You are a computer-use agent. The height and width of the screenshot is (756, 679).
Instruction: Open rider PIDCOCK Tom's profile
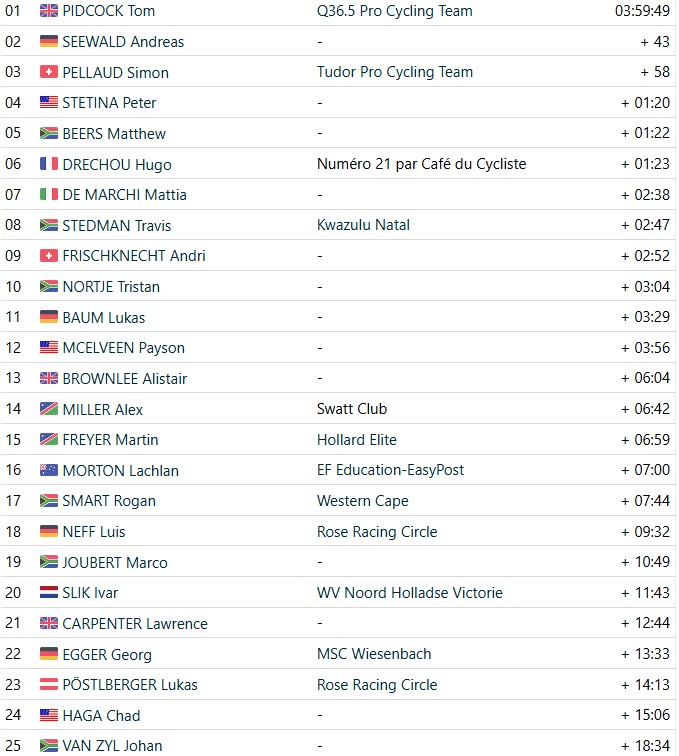109,11
